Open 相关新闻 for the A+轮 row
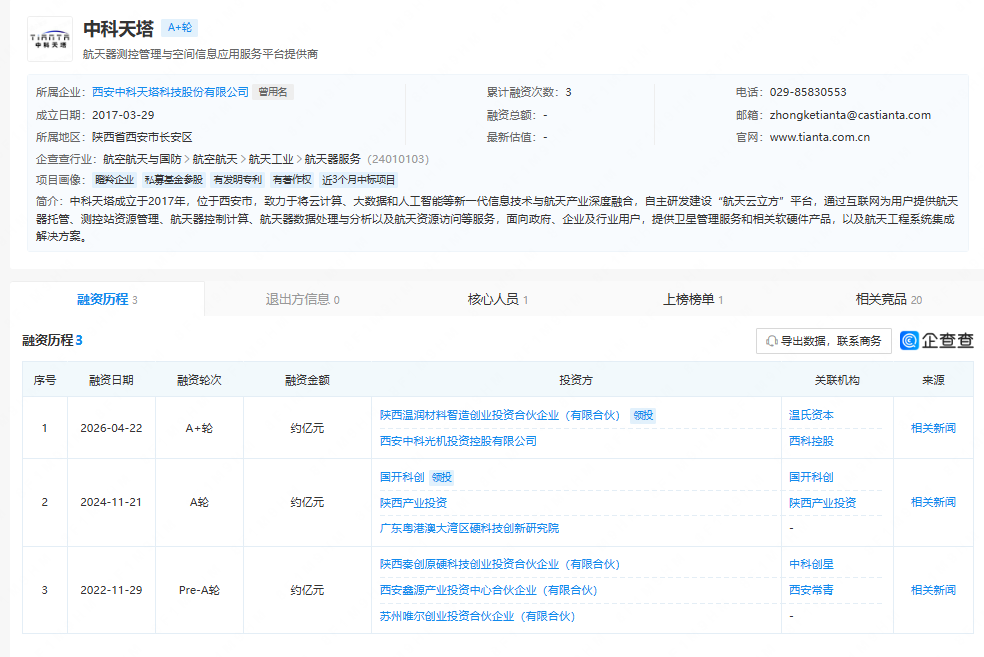This screenshot has width=984, height=657. click(x=932, y=428)
